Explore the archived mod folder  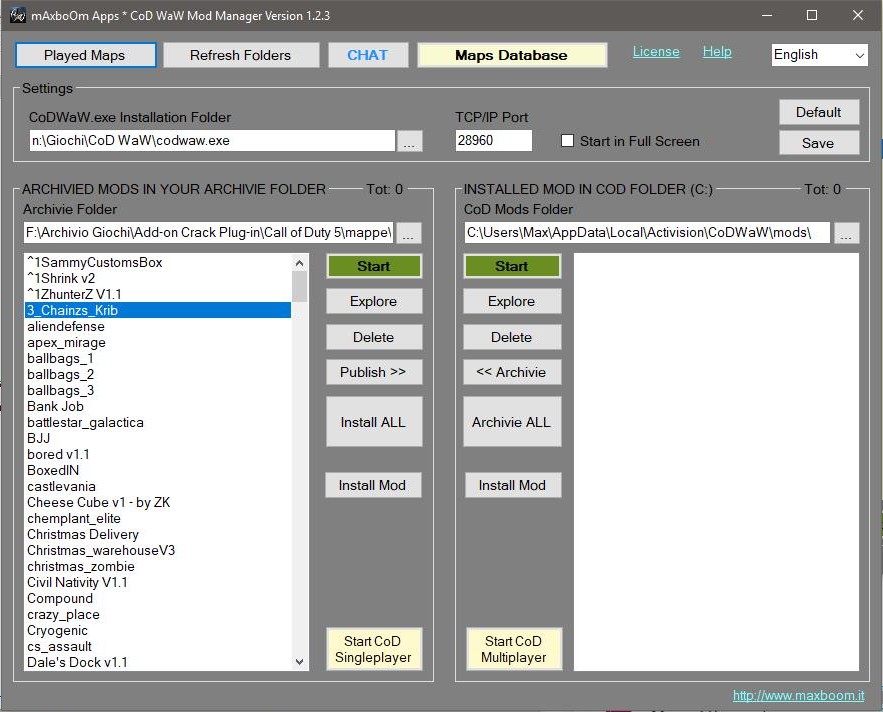point(373,301)
